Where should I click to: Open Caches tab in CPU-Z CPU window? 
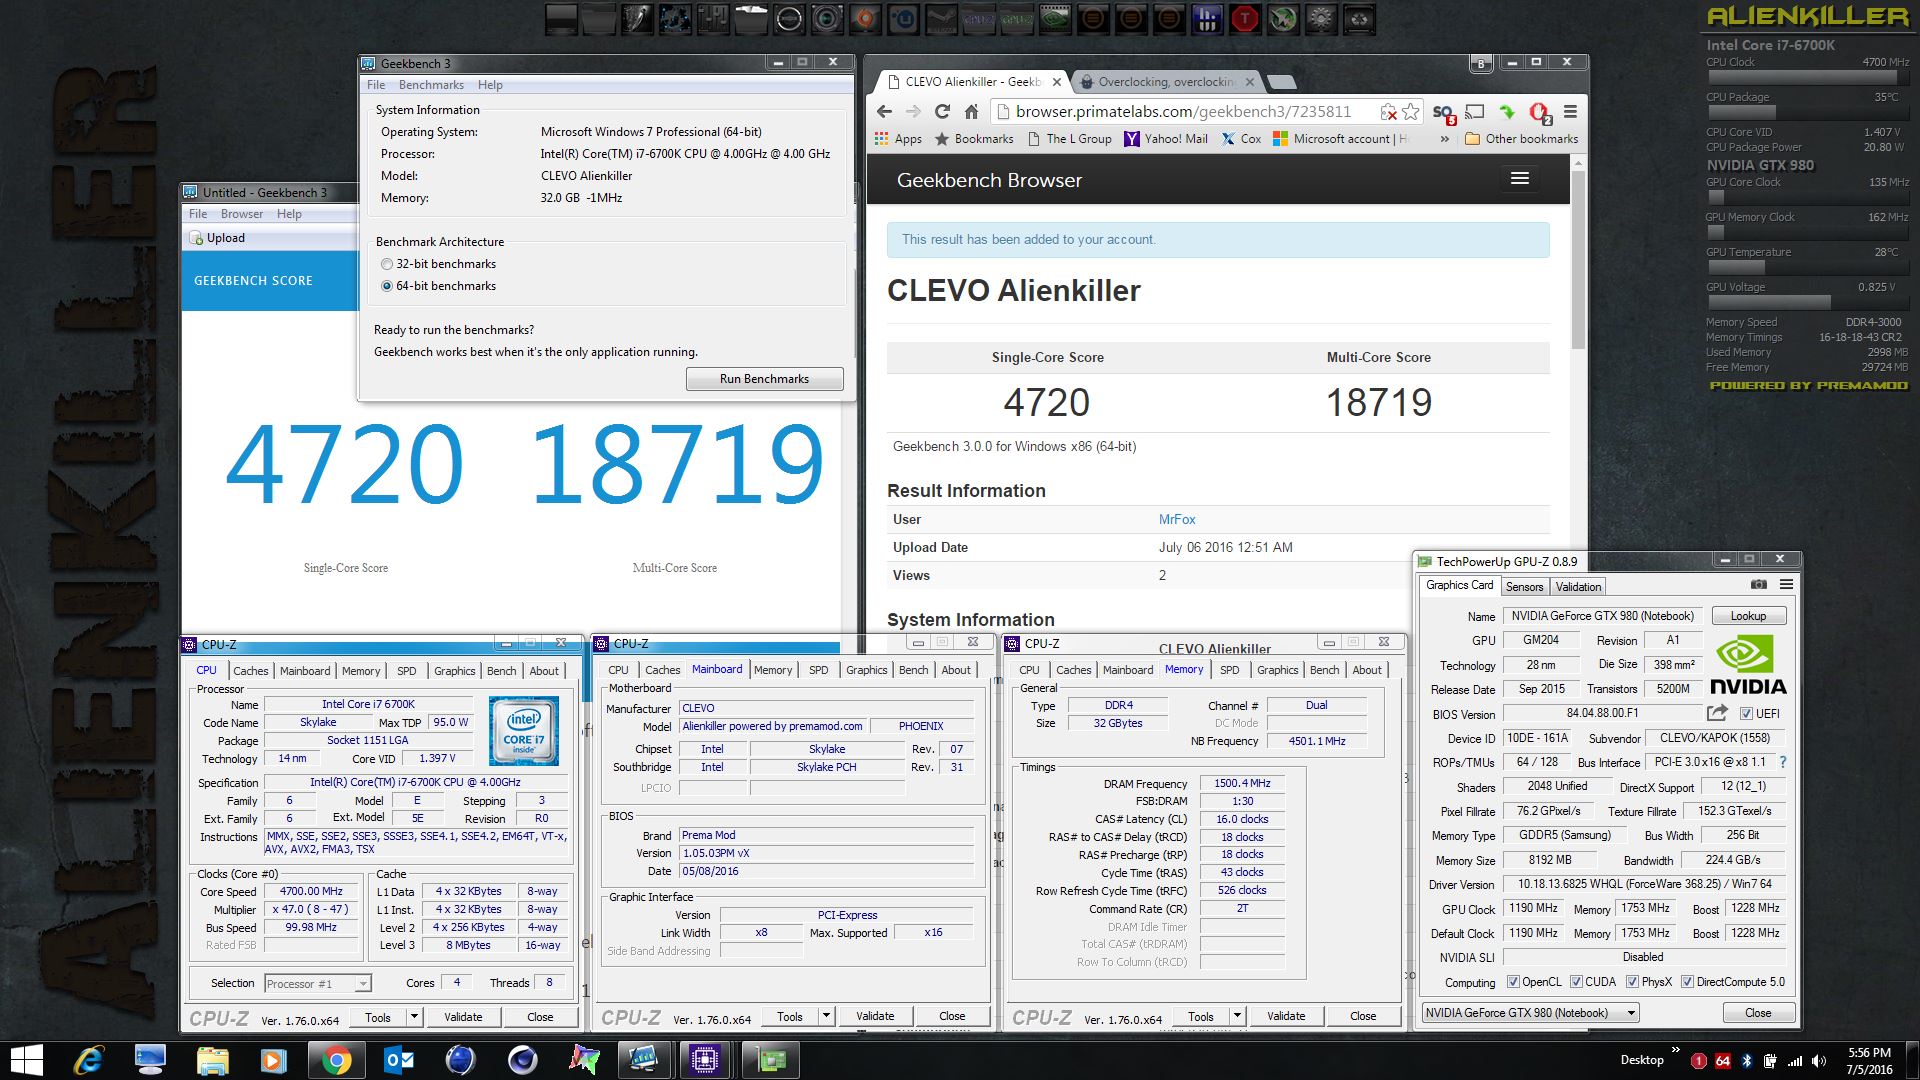(251, 671)
